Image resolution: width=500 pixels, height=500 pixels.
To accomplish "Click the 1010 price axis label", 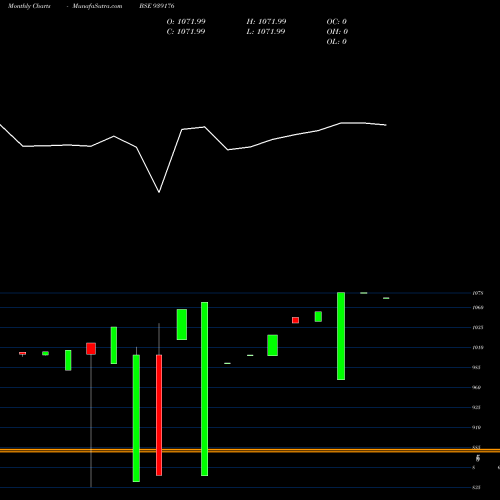I will point(478,347).
